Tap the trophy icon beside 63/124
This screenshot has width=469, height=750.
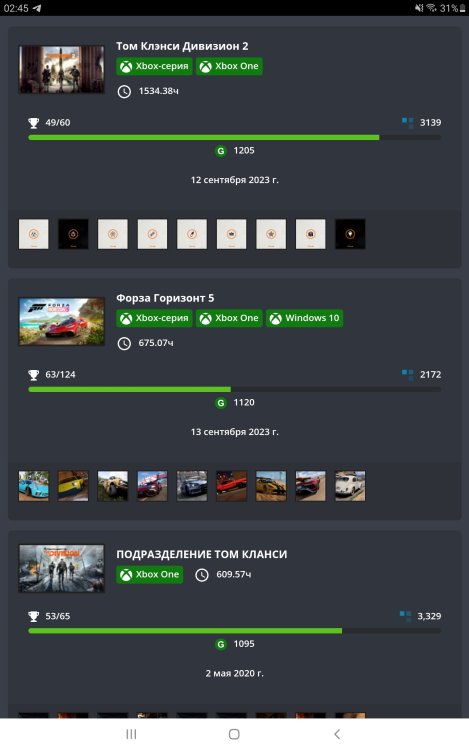tap(33, 375)
